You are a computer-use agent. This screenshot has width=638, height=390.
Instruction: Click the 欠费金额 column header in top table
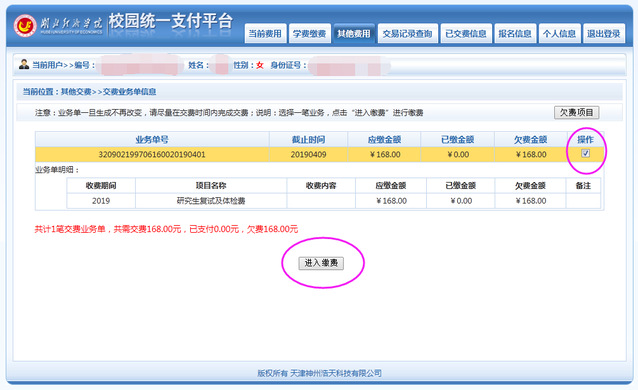(x=531, y=140)
